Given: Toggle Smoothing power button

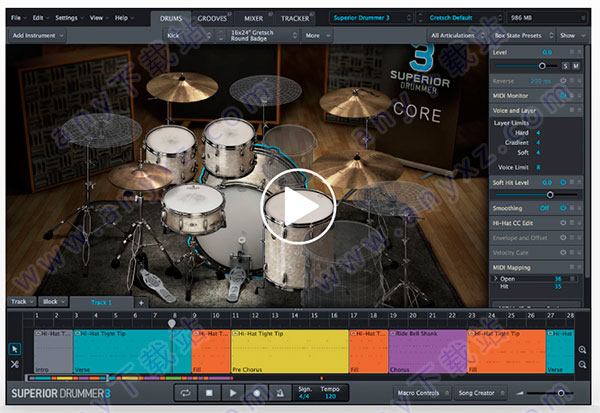Looking at the screenshot, I should [x=563, y=208].
